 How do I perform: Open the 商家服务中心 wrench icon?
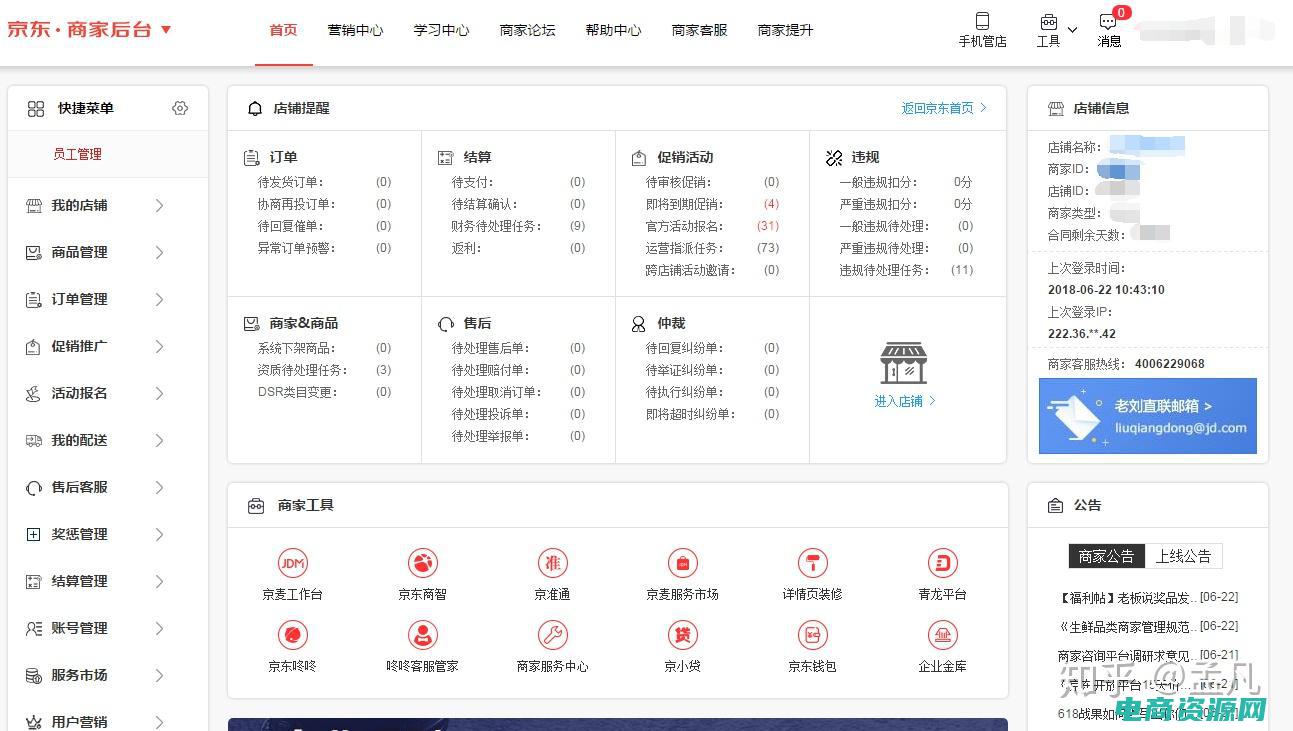click(x=552, y=635)
